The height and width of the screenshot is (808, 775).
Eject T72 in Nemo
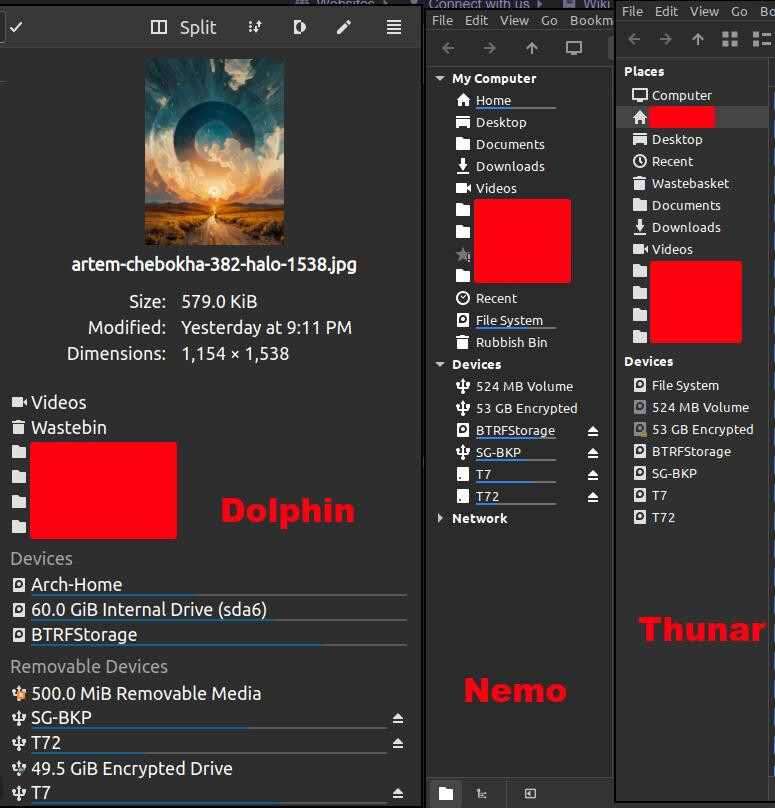[x=593, y=497]
